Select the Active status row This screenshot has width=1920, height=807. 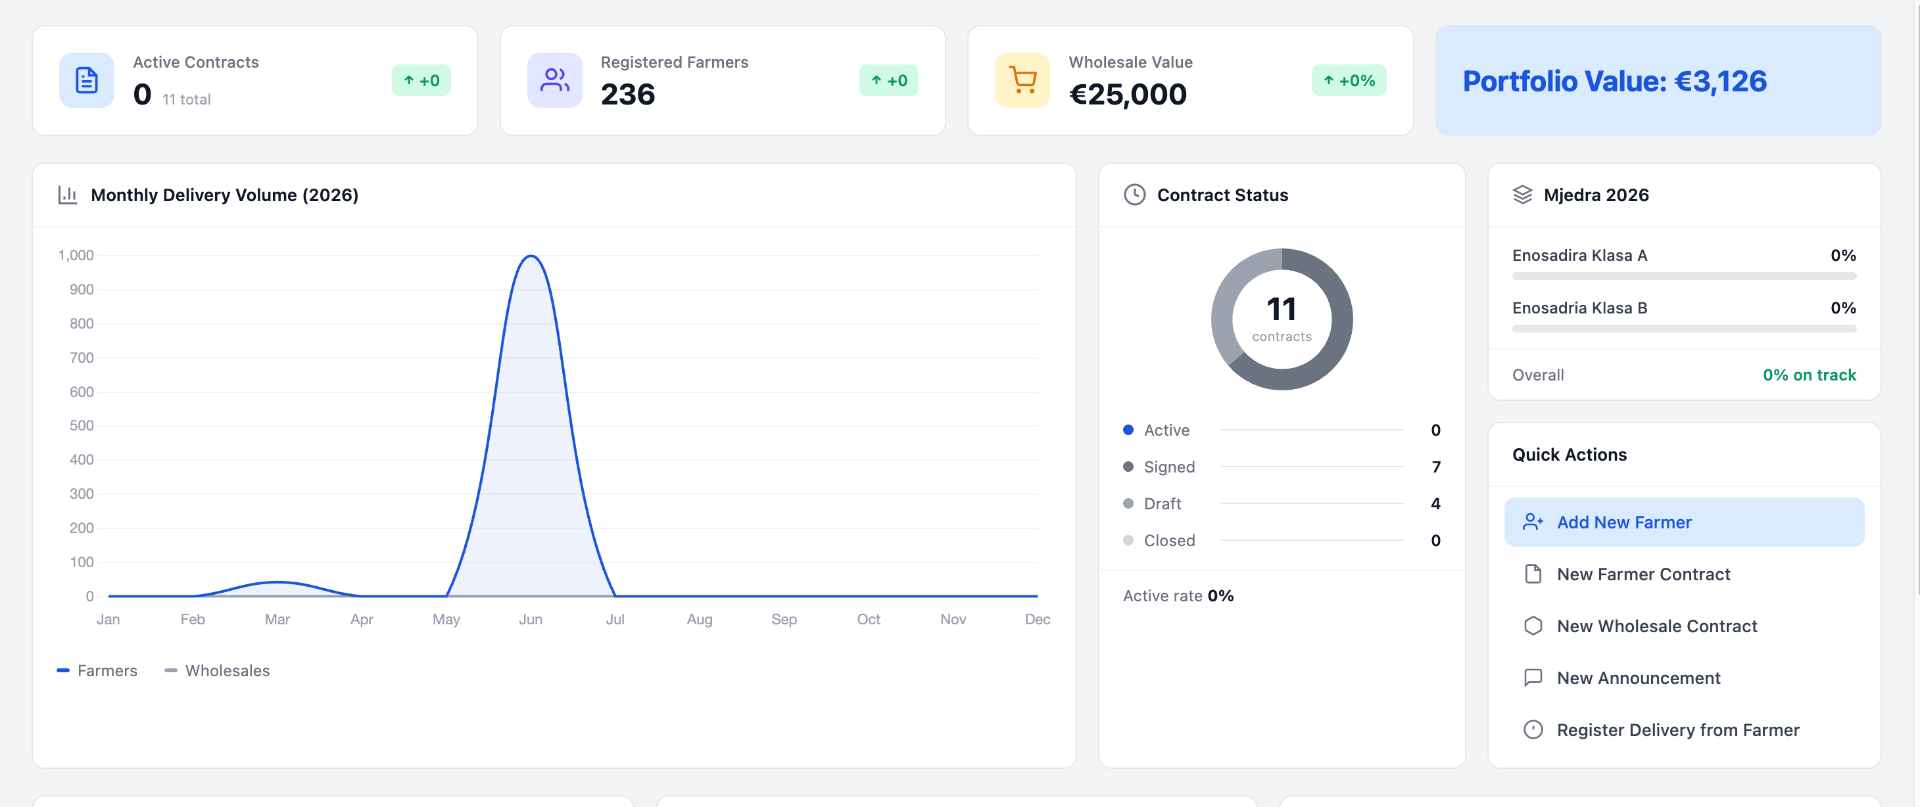[x=1281, y=430]
